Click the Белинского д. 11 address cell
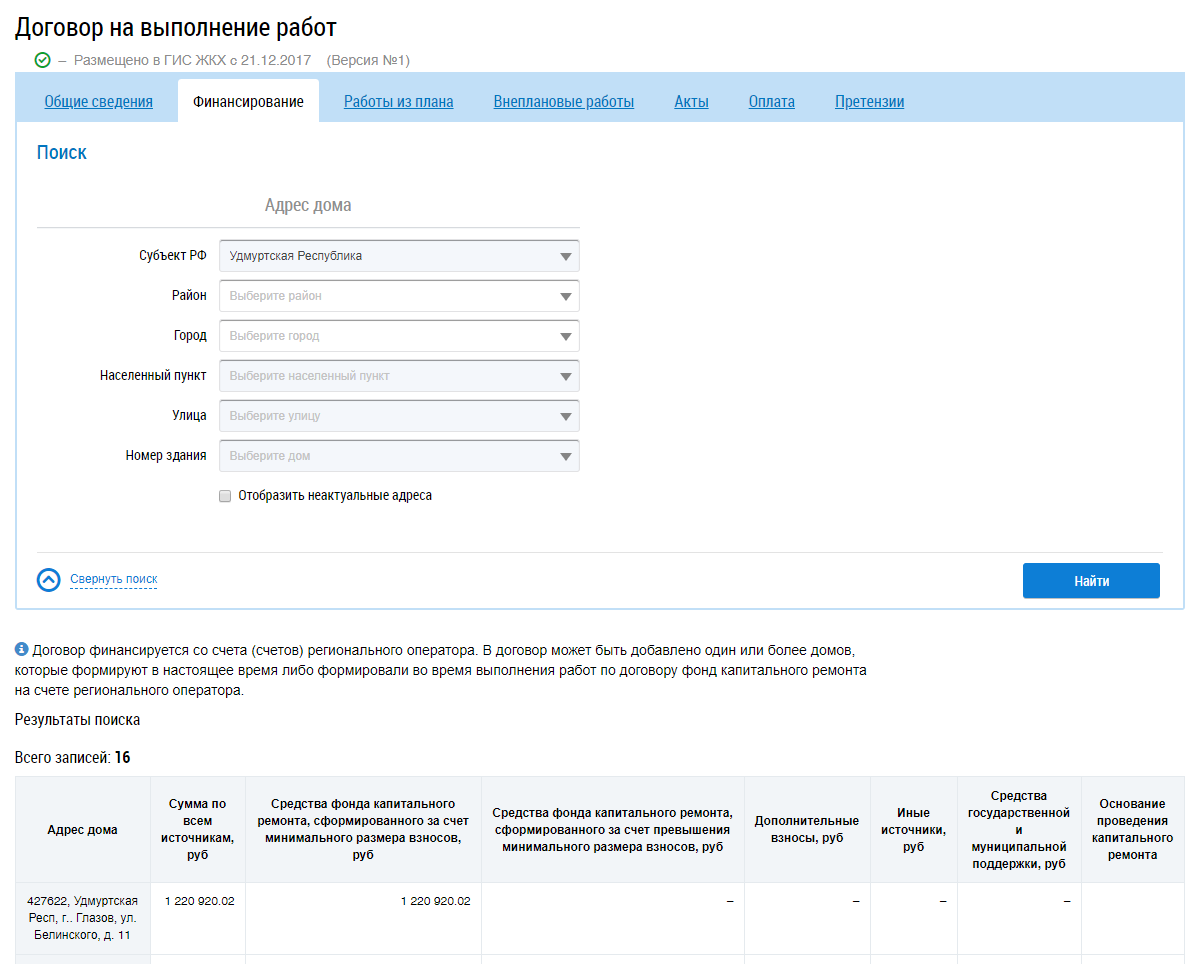The width and height of the screenshot is (1204, 964). coord(83,918)
